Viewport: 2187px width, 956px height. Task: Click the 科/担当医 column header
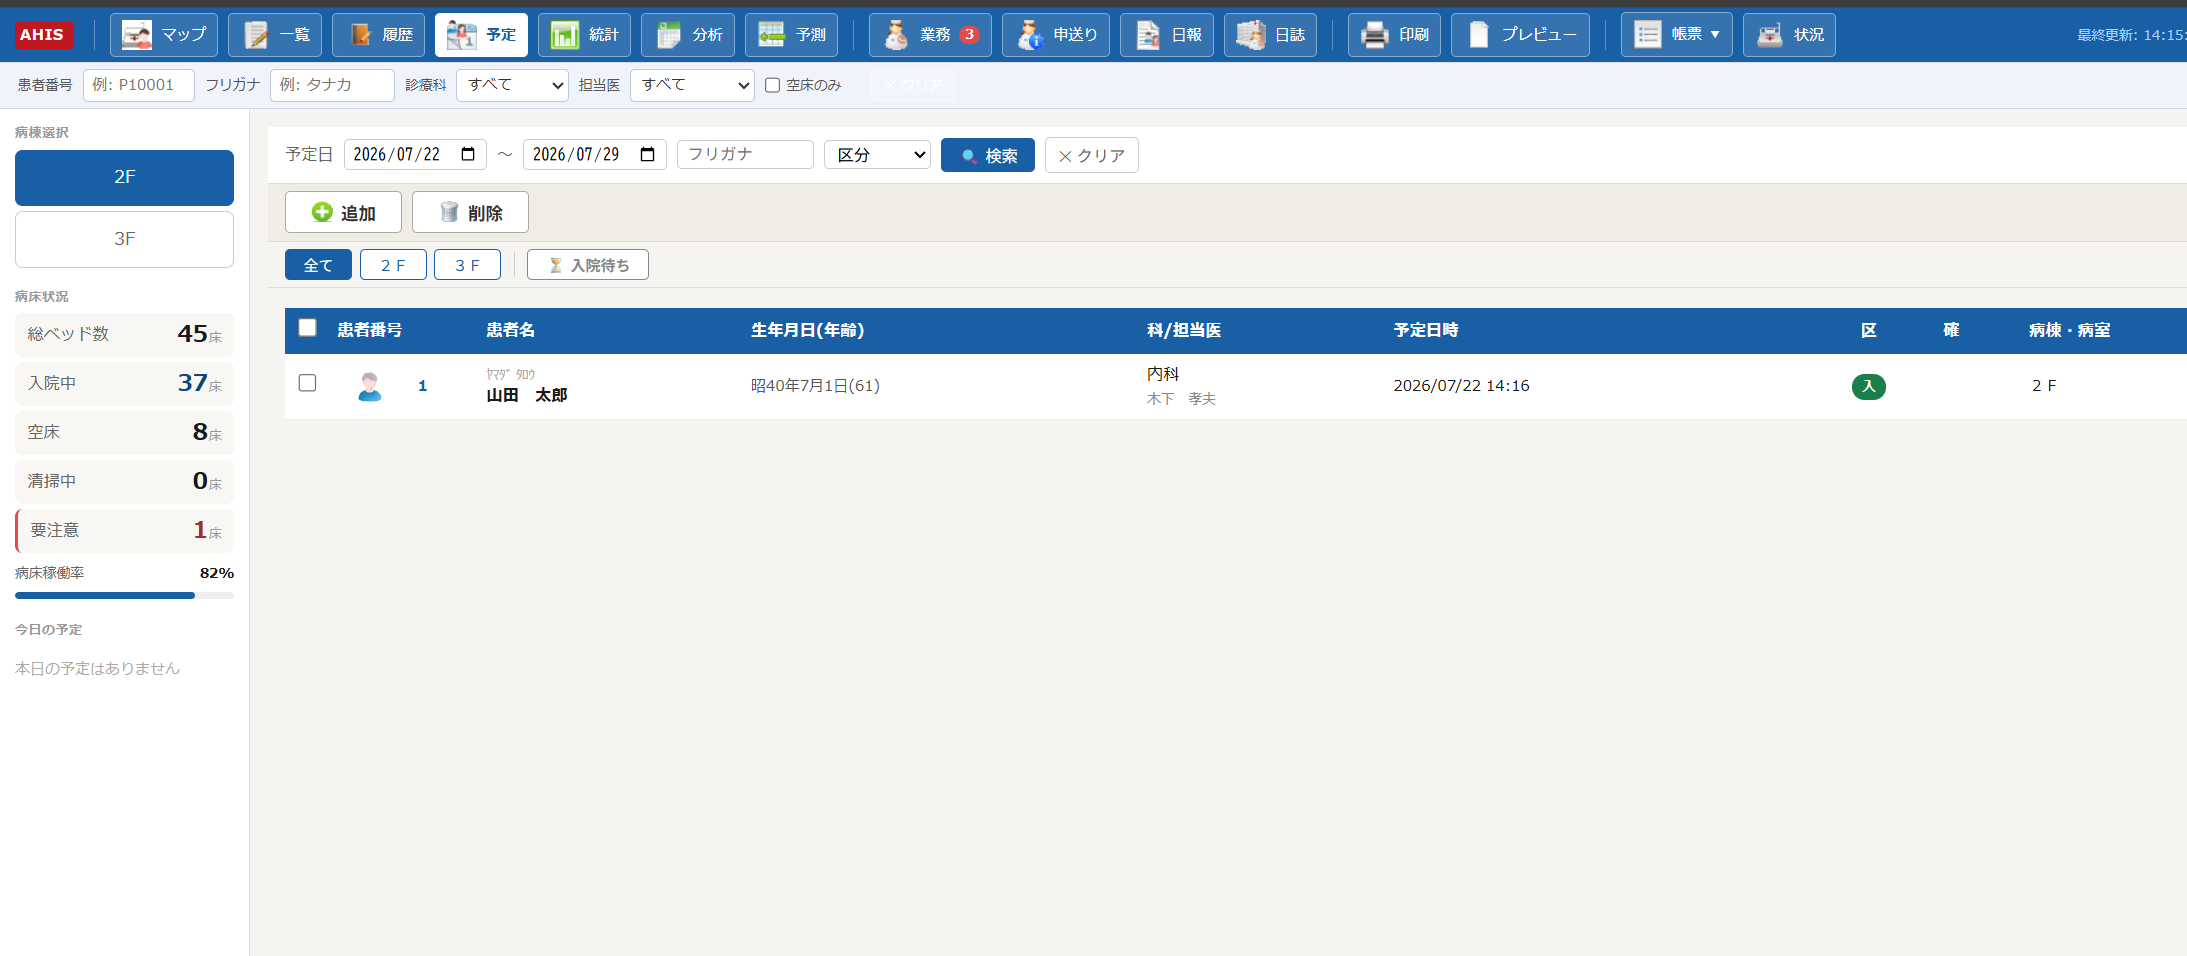coord(1184,330)
